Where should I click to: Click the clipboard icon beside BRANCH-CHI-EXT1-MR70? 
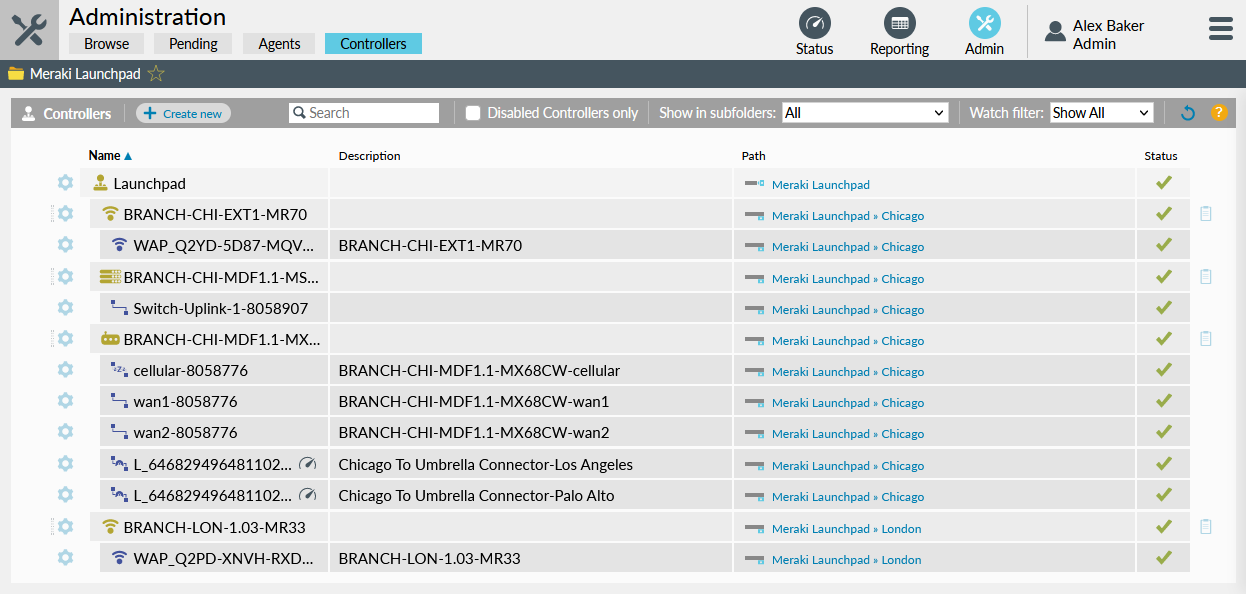coord(1205,213)
